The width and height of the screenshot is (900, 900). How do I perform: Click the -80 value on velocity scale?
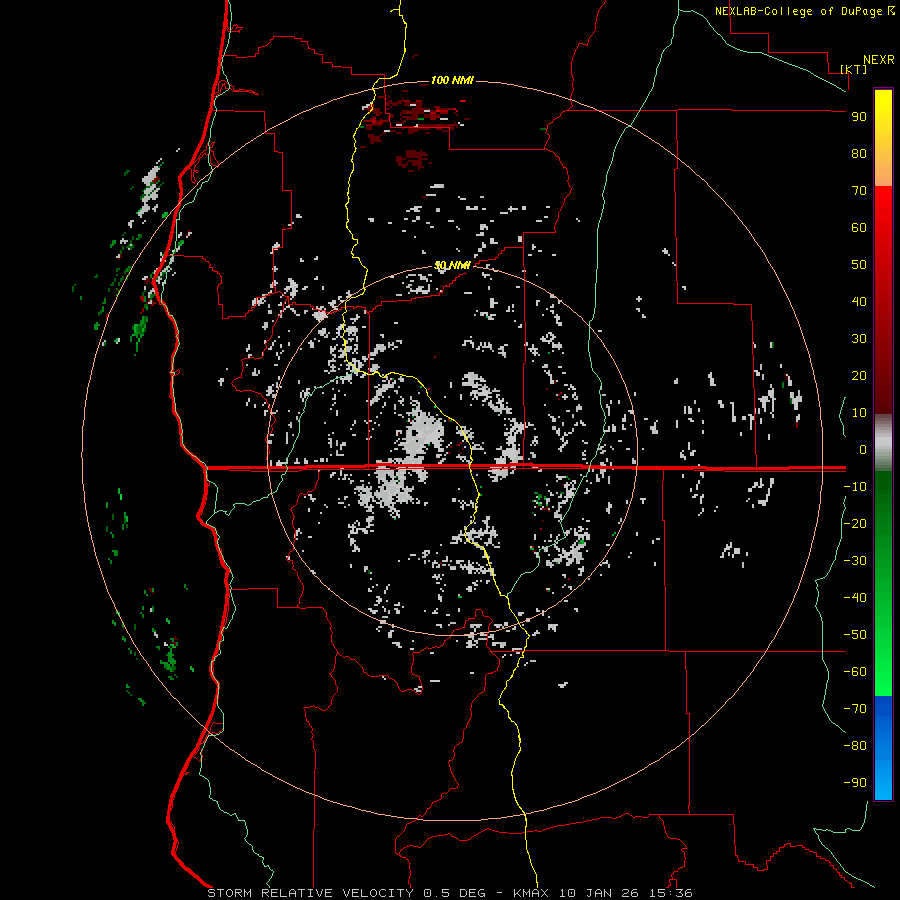[855, 746]
